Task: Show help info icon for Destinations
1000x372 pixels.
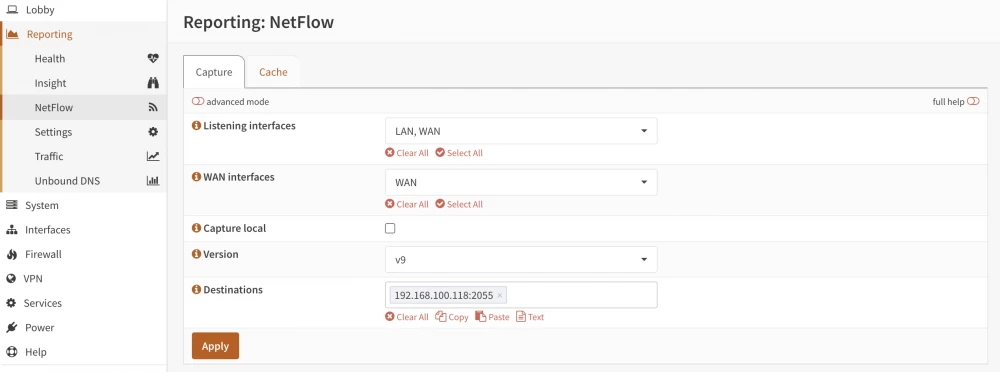Action: pyautogui.click(x=196, y=290)
